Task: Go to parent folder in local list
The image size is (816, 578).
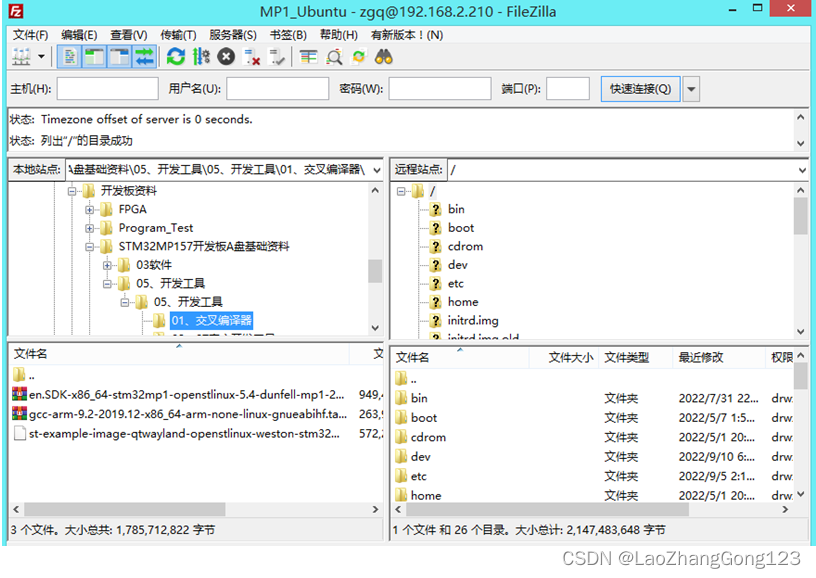Action: click(24, 375)
